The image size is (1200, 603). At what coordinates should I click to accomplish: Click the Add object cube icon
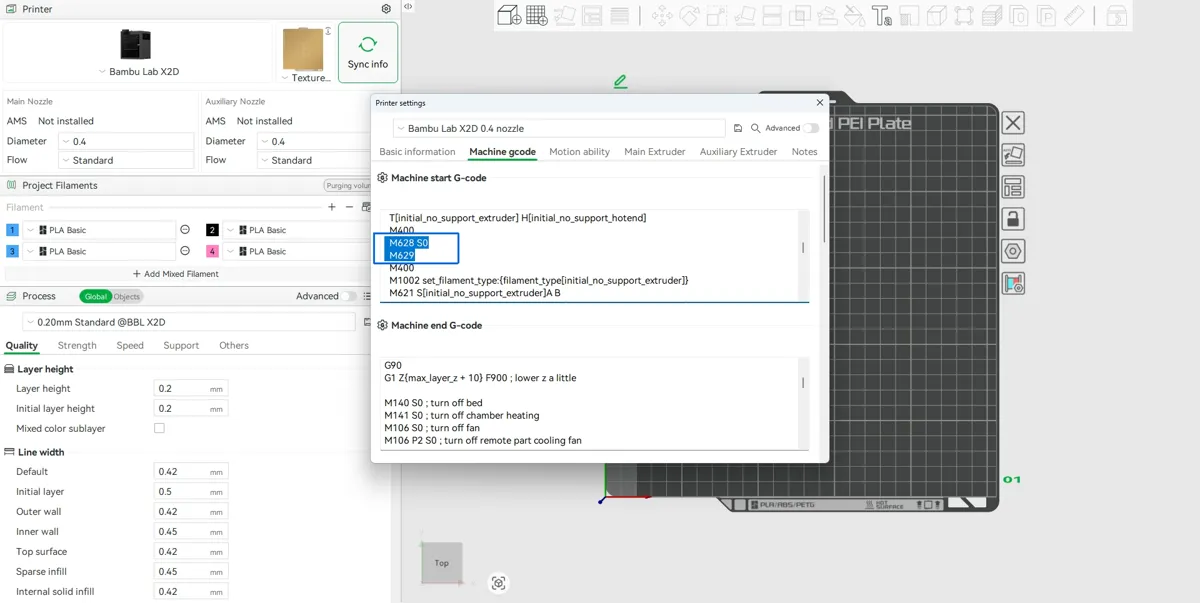(509, 15)
